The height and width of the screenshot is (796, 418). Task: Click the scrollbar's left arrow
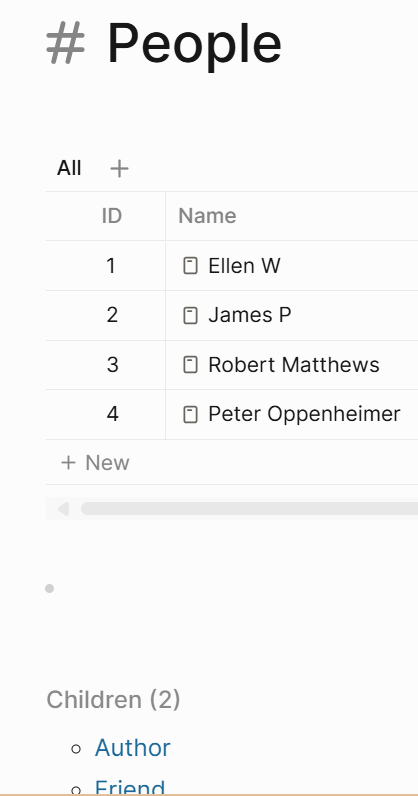coord(63,509)
